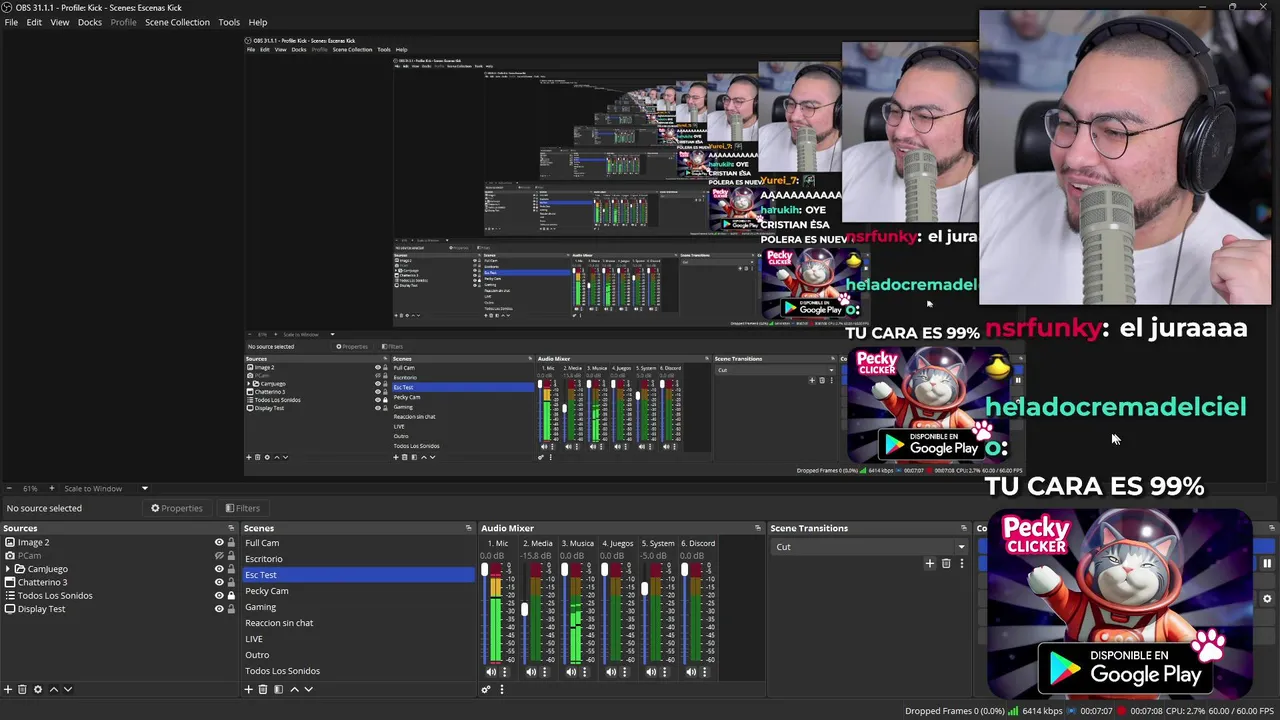Open options dots for 5. System channel
1280x720 pixels.
coord(664,672)
